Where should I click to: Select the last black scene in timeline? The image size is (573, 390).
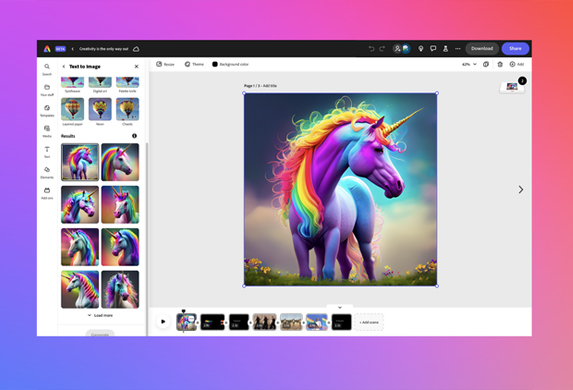click(341, 322)
